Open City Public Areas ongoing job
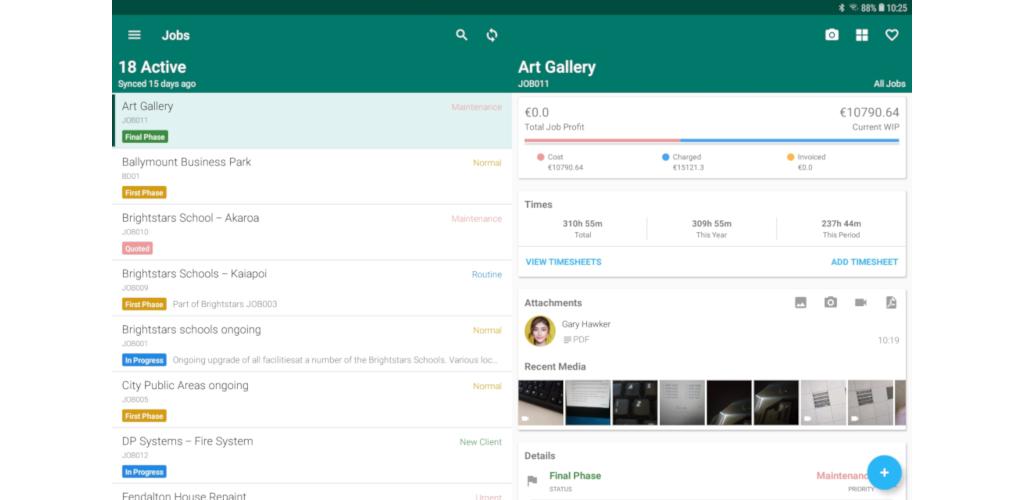 coord(312,399)
